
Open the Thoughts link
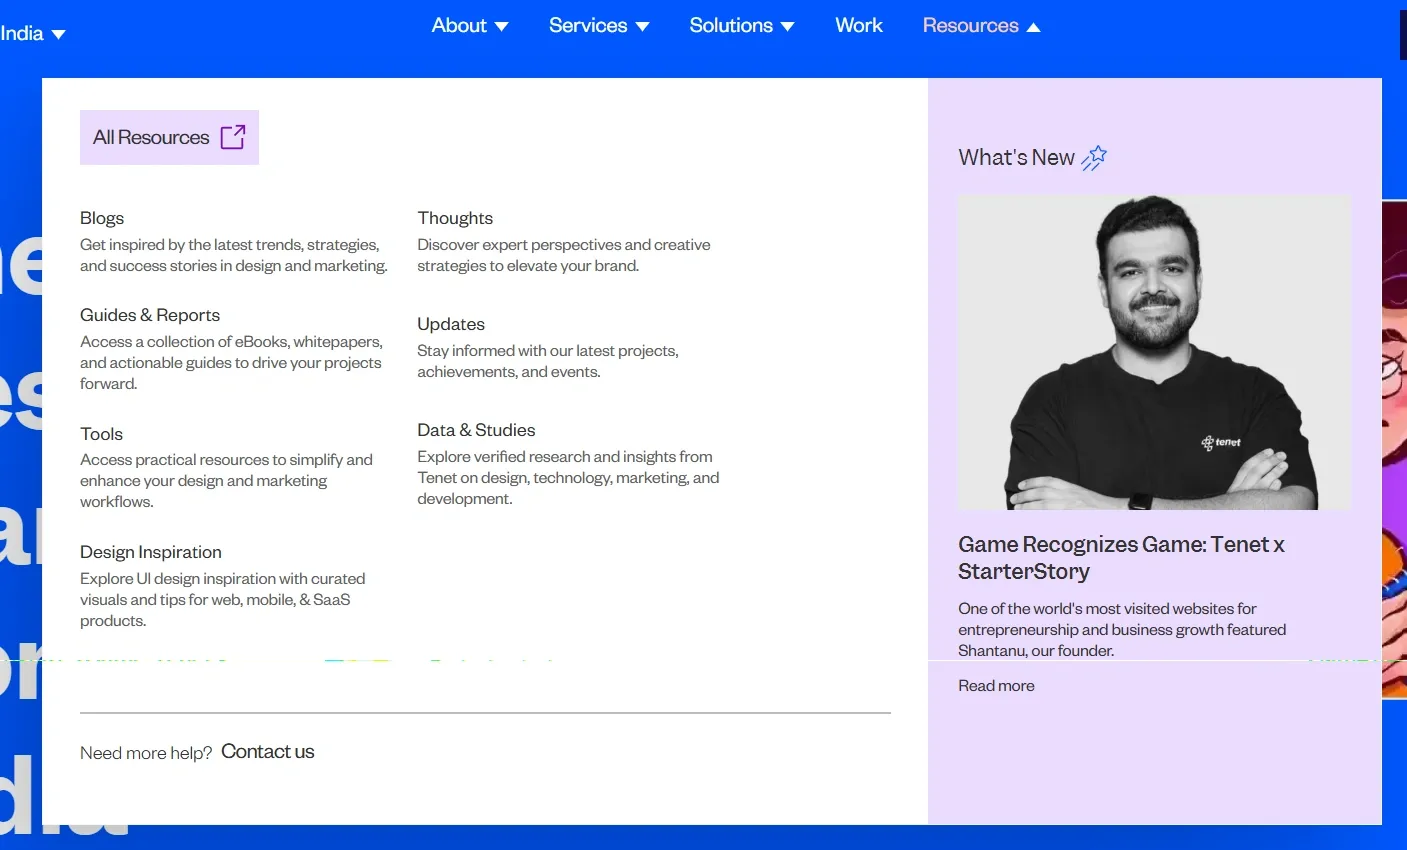pos(455,218)
